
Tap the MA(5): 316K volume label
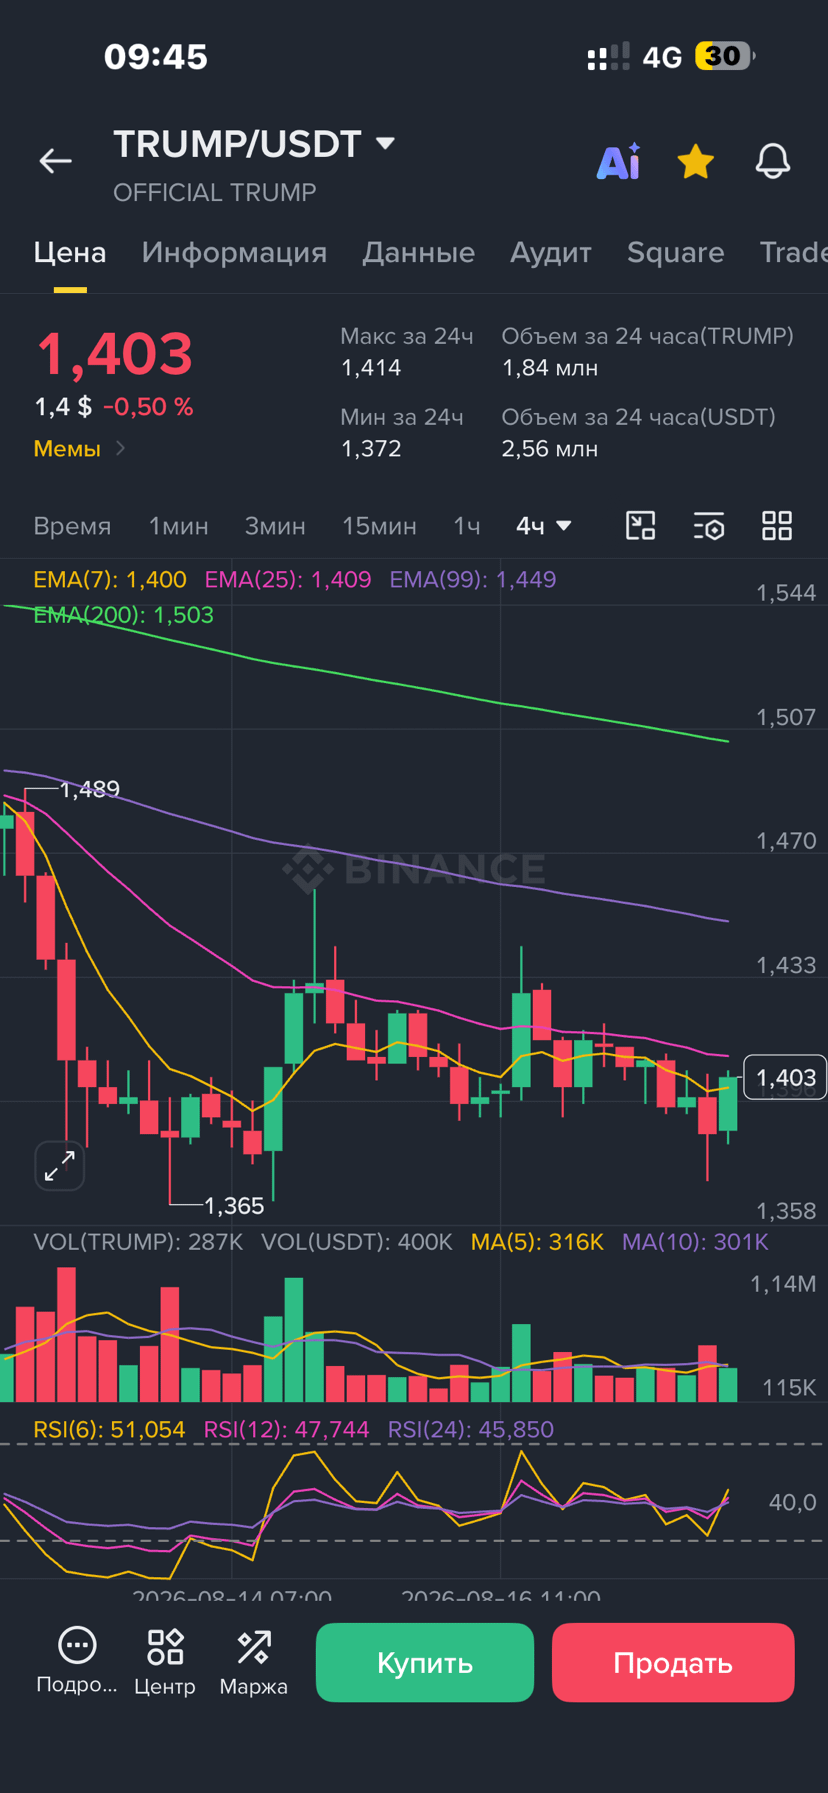537,1242
